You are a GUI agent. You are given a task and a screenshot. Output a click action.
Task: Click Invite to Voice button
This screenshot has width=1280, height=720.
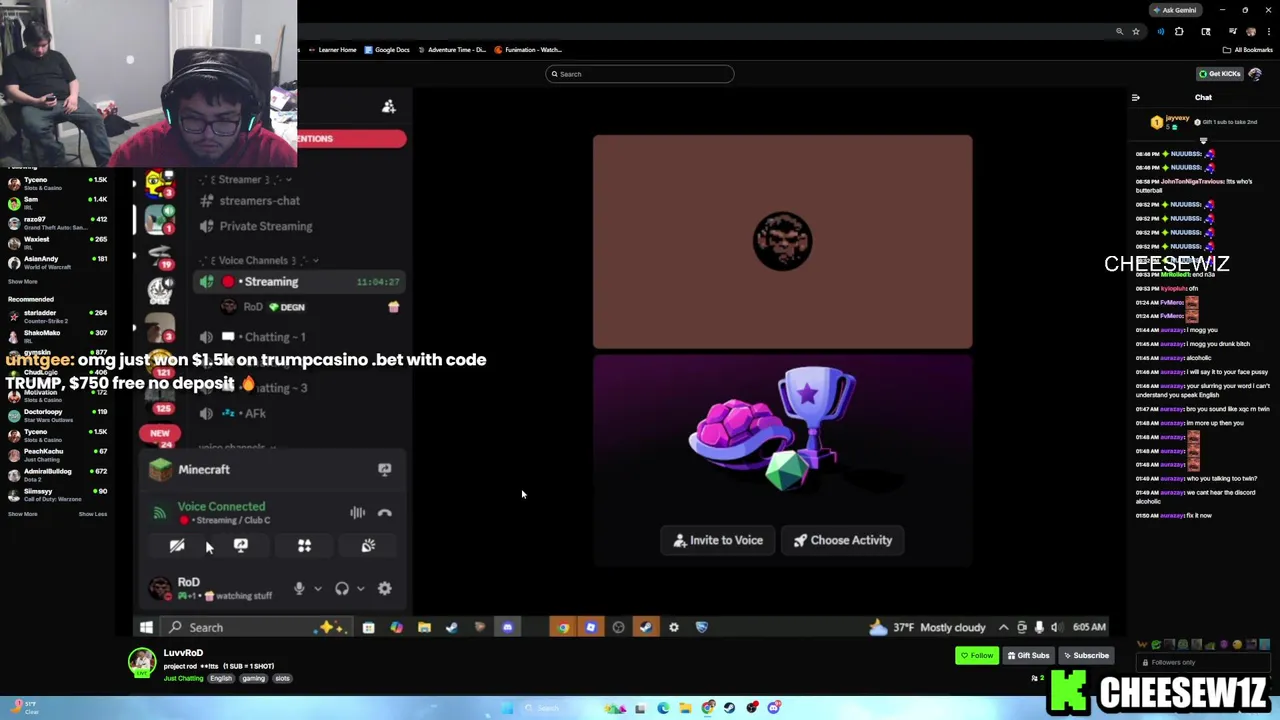pos(718,541)
